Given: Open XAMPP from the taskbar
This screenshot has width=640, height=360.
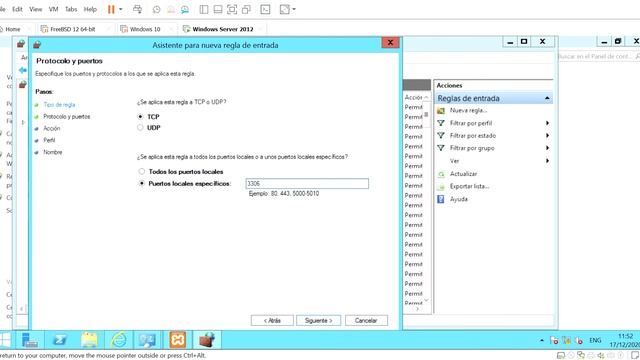Looking at the screenshot, I should coord(178,340).
